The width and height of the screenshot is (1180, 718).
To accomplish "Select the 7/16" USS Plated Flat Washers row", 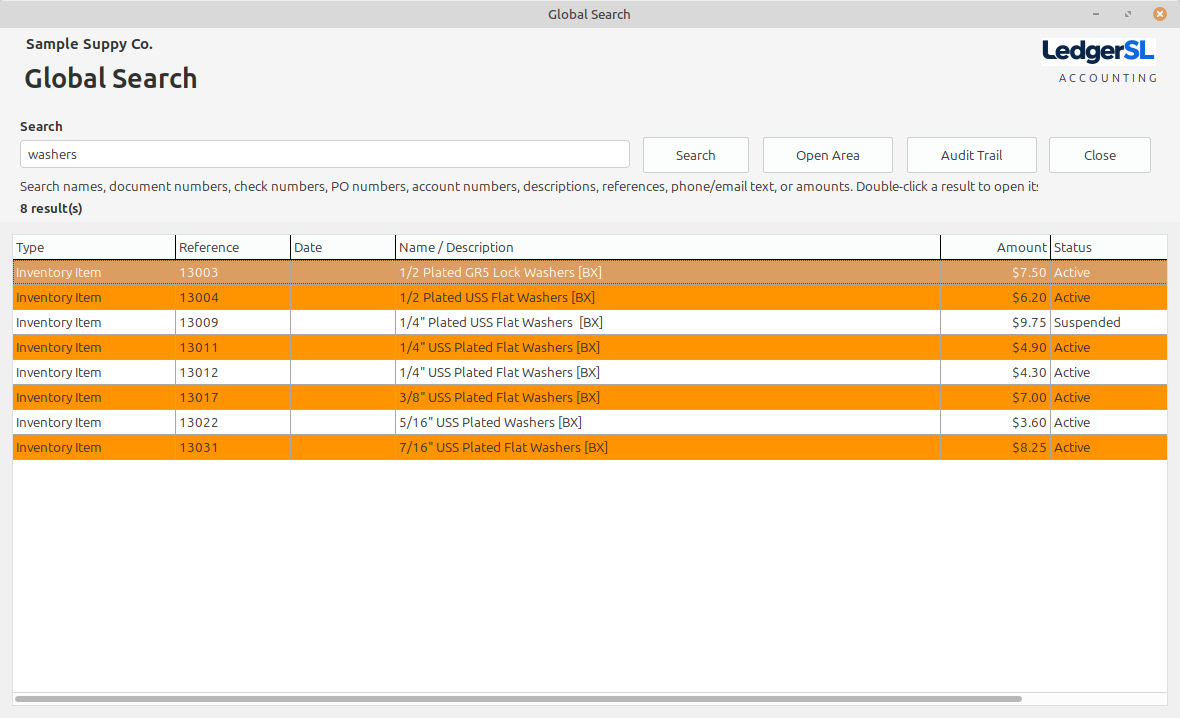I will pos(590,447).
